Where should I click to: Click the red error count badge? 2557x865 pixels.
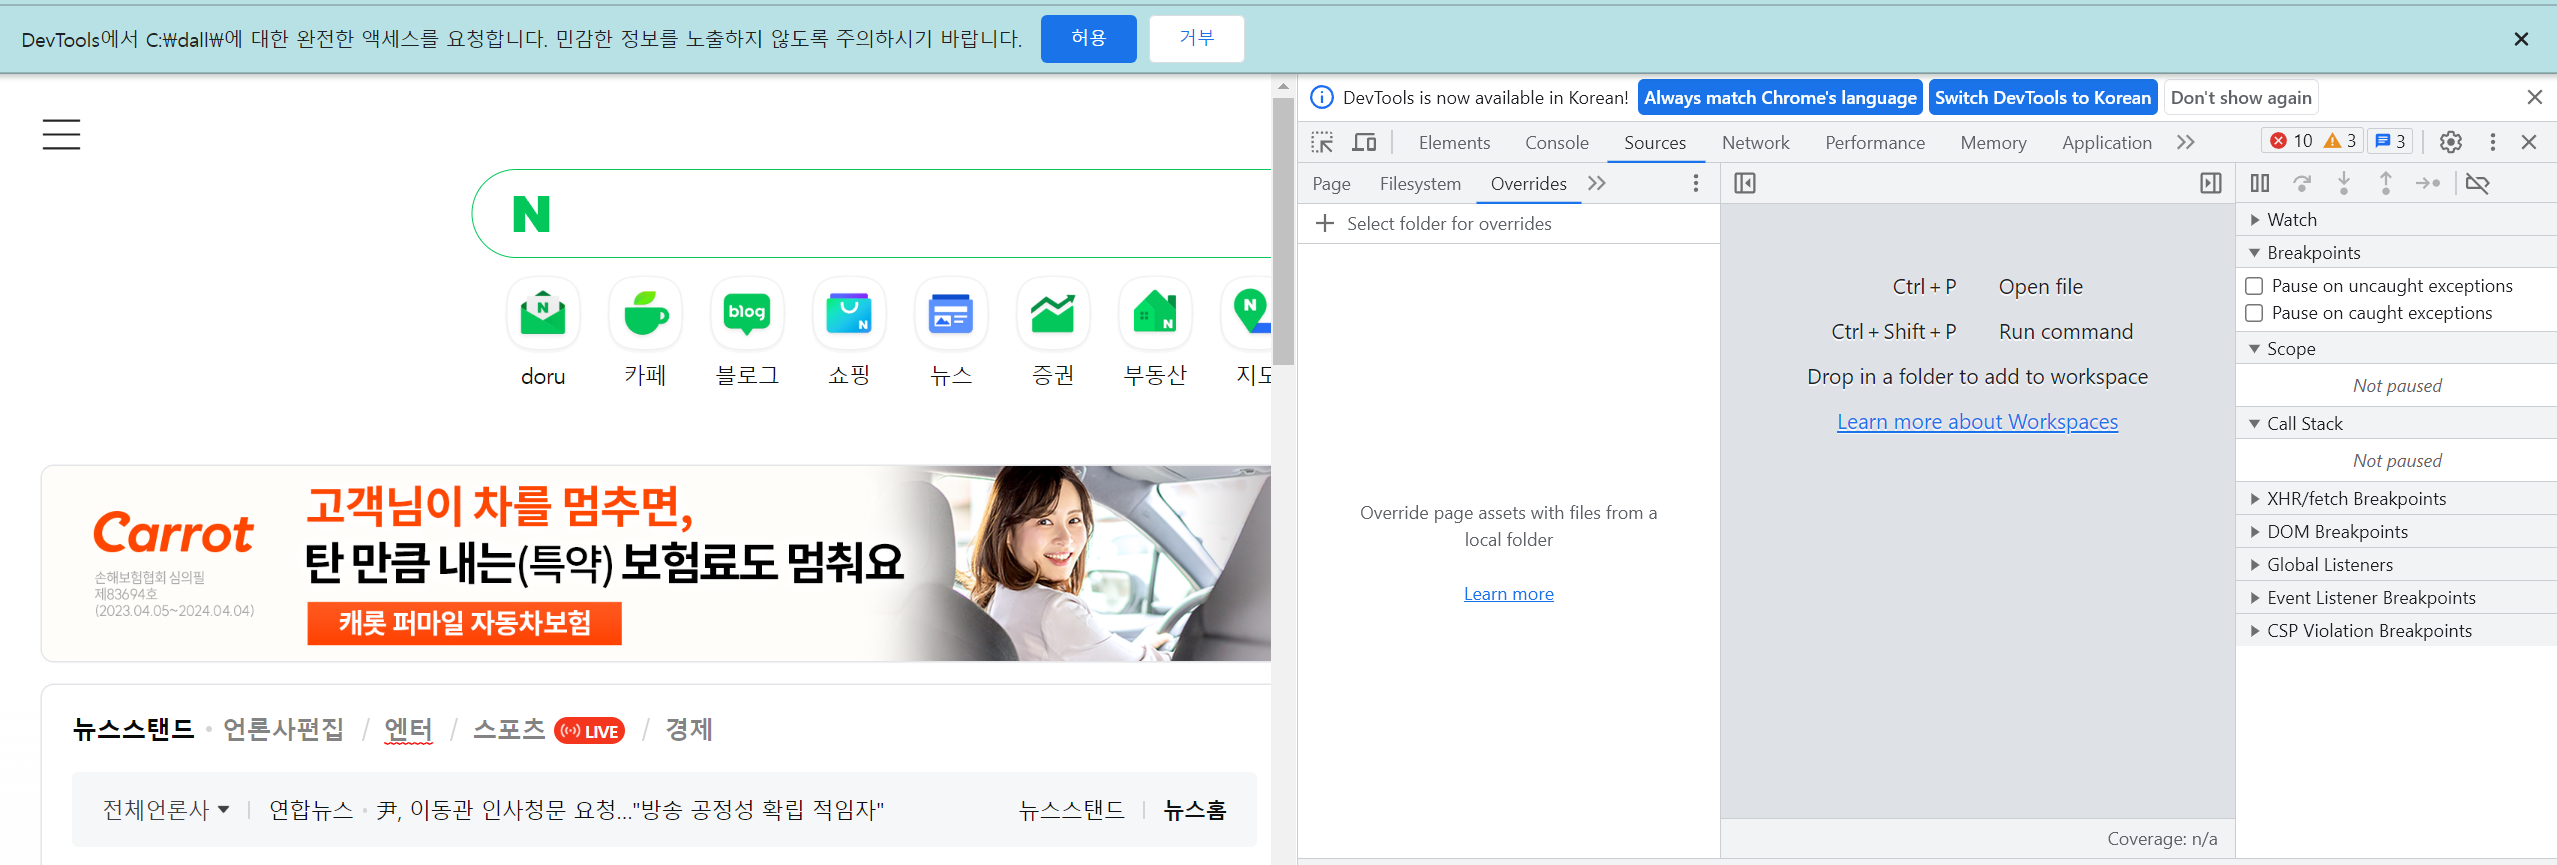[x=2291, y=141]
